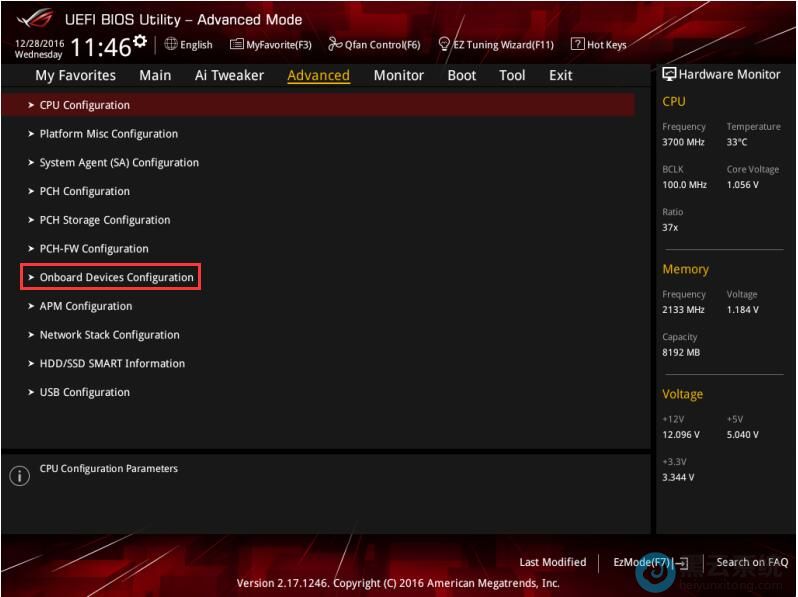Open MyFavorite(F3) label
Image resolution: width=798 pixels, height=597 pixels.
(279, 45)
